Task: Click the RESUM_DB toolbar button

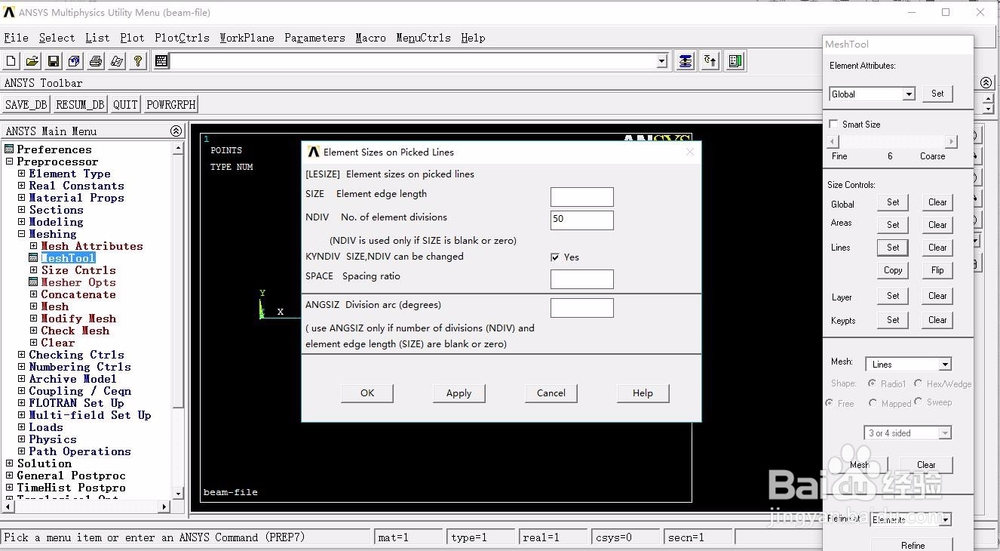Action: click(x=80, y=105)
